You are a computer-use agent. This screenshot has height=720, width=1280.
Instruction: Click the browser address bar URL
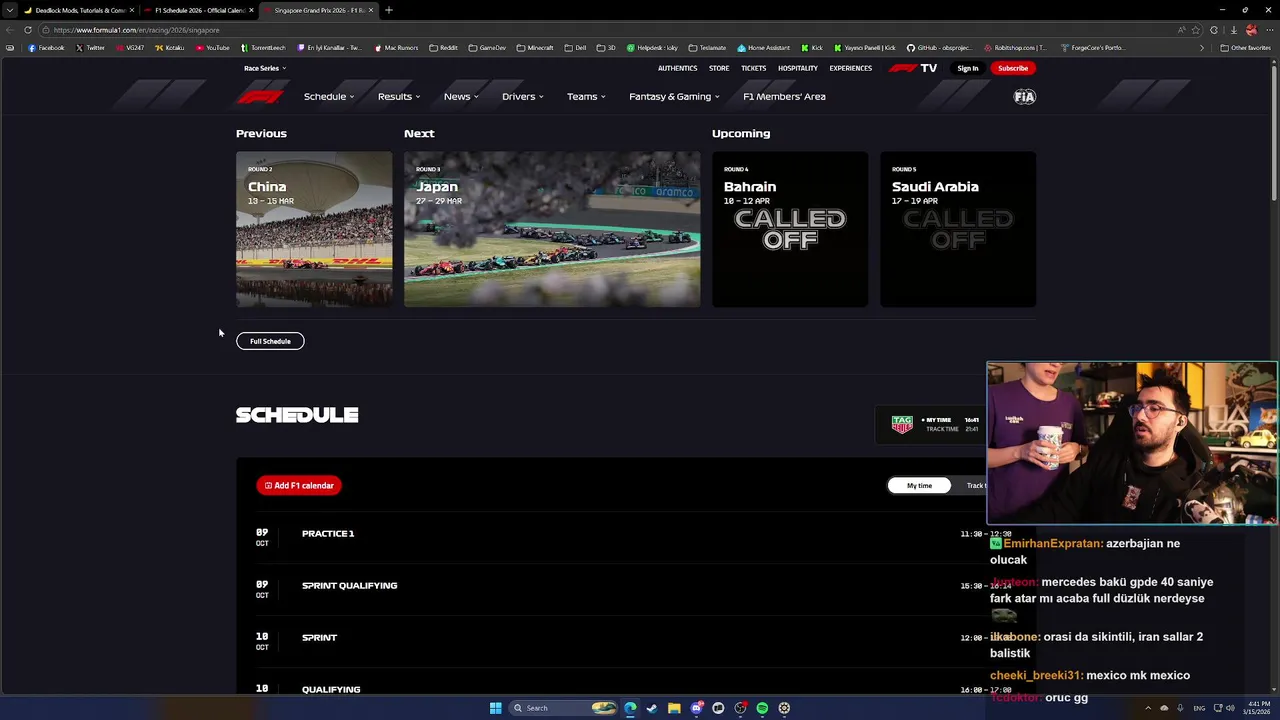click(137, 30)
